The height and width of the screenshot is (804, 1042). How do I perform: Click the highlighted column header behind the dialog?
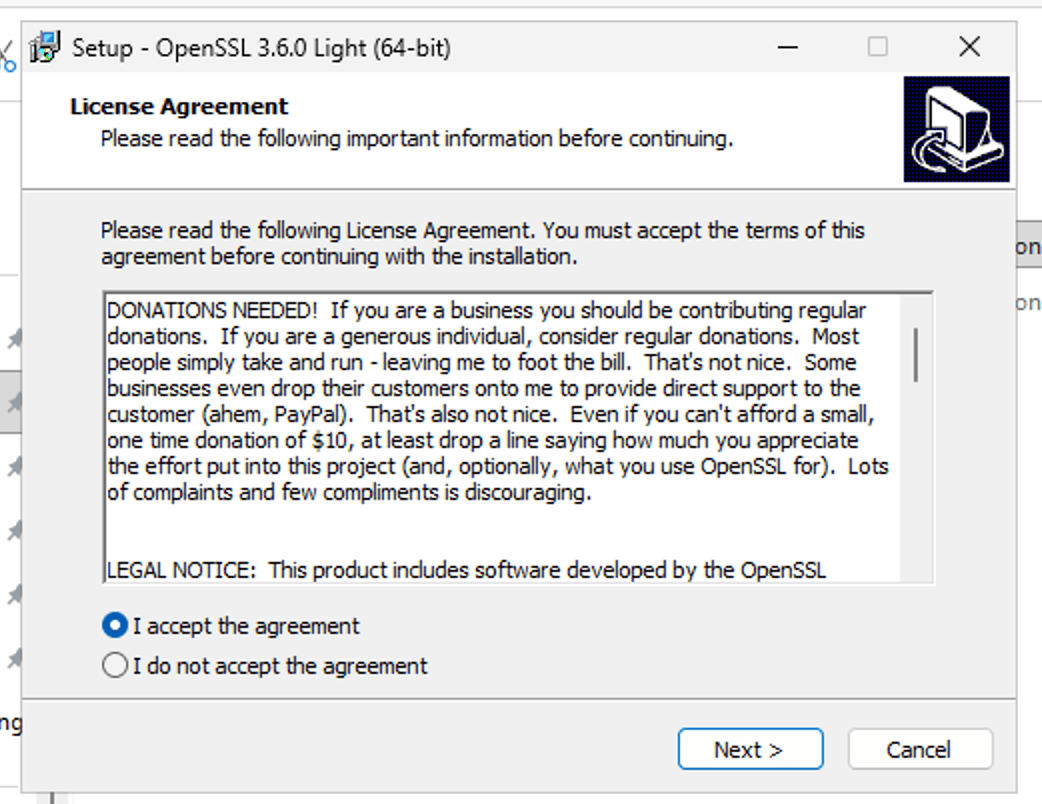(1029, 246)
